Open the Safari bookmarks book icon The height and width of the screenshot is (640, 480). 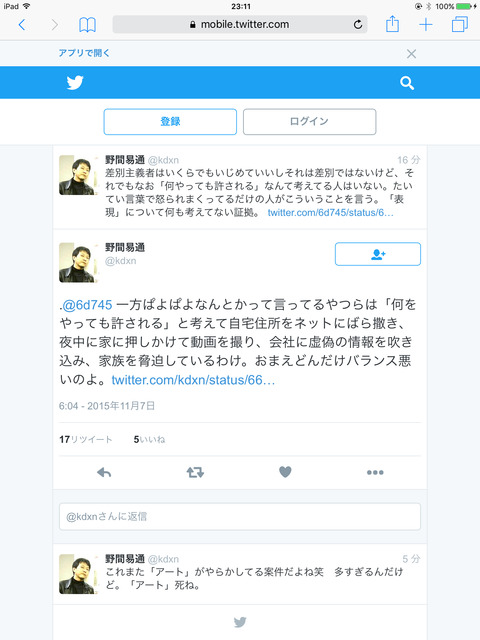coord(87,25)
